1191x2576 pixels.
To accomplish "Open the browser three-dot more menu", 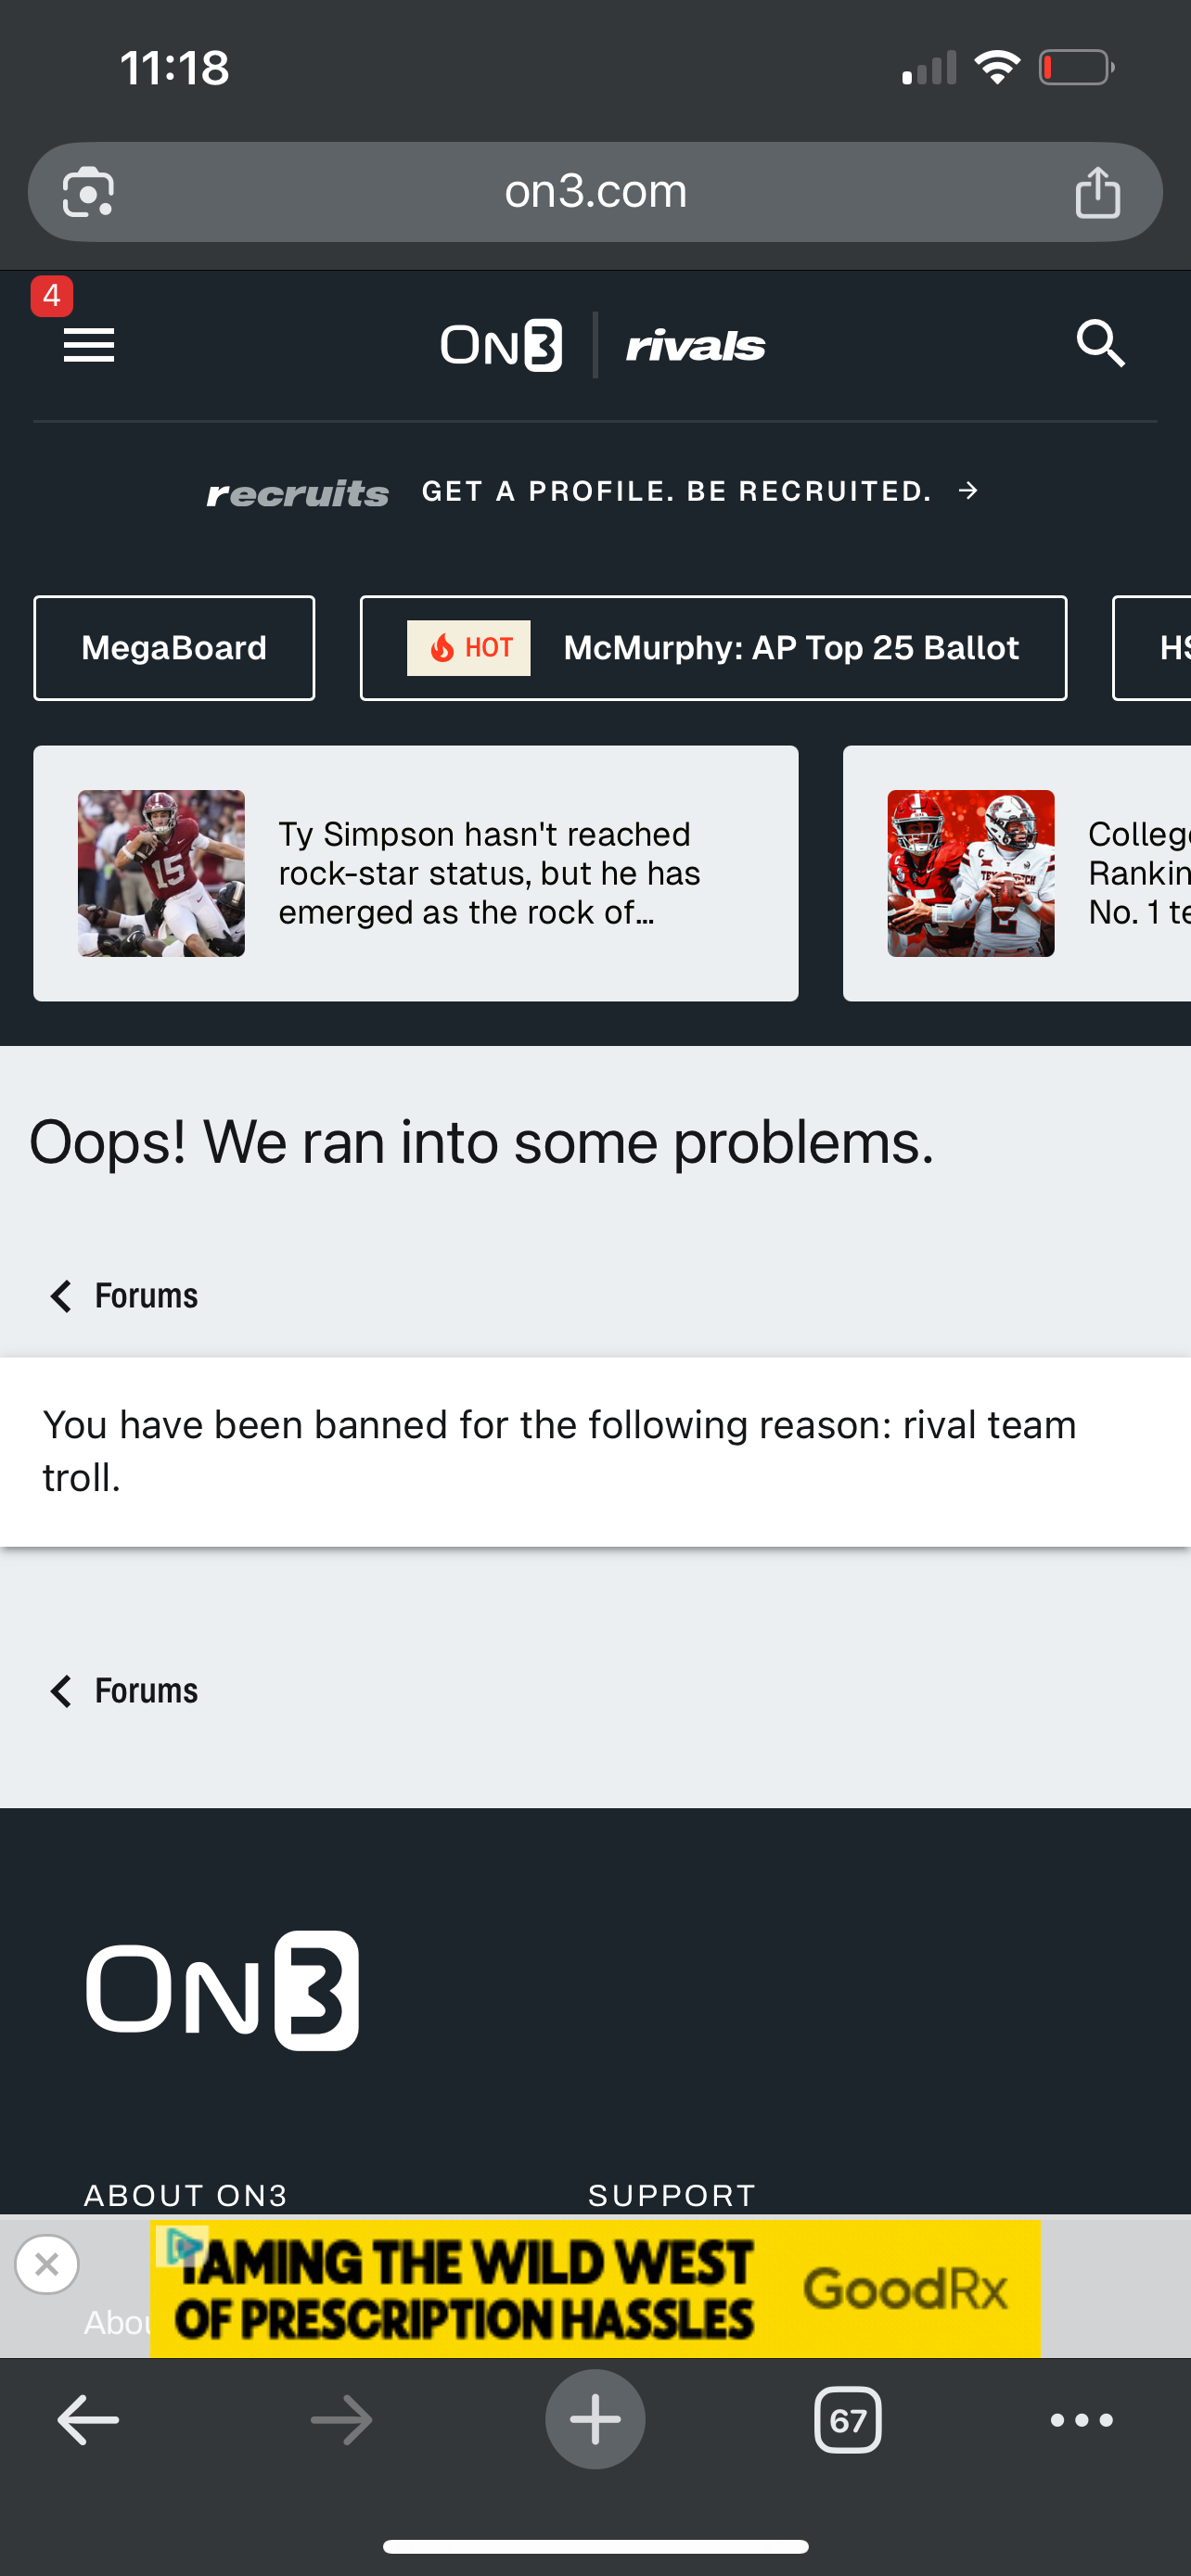I will (x=1081, y=2420).
